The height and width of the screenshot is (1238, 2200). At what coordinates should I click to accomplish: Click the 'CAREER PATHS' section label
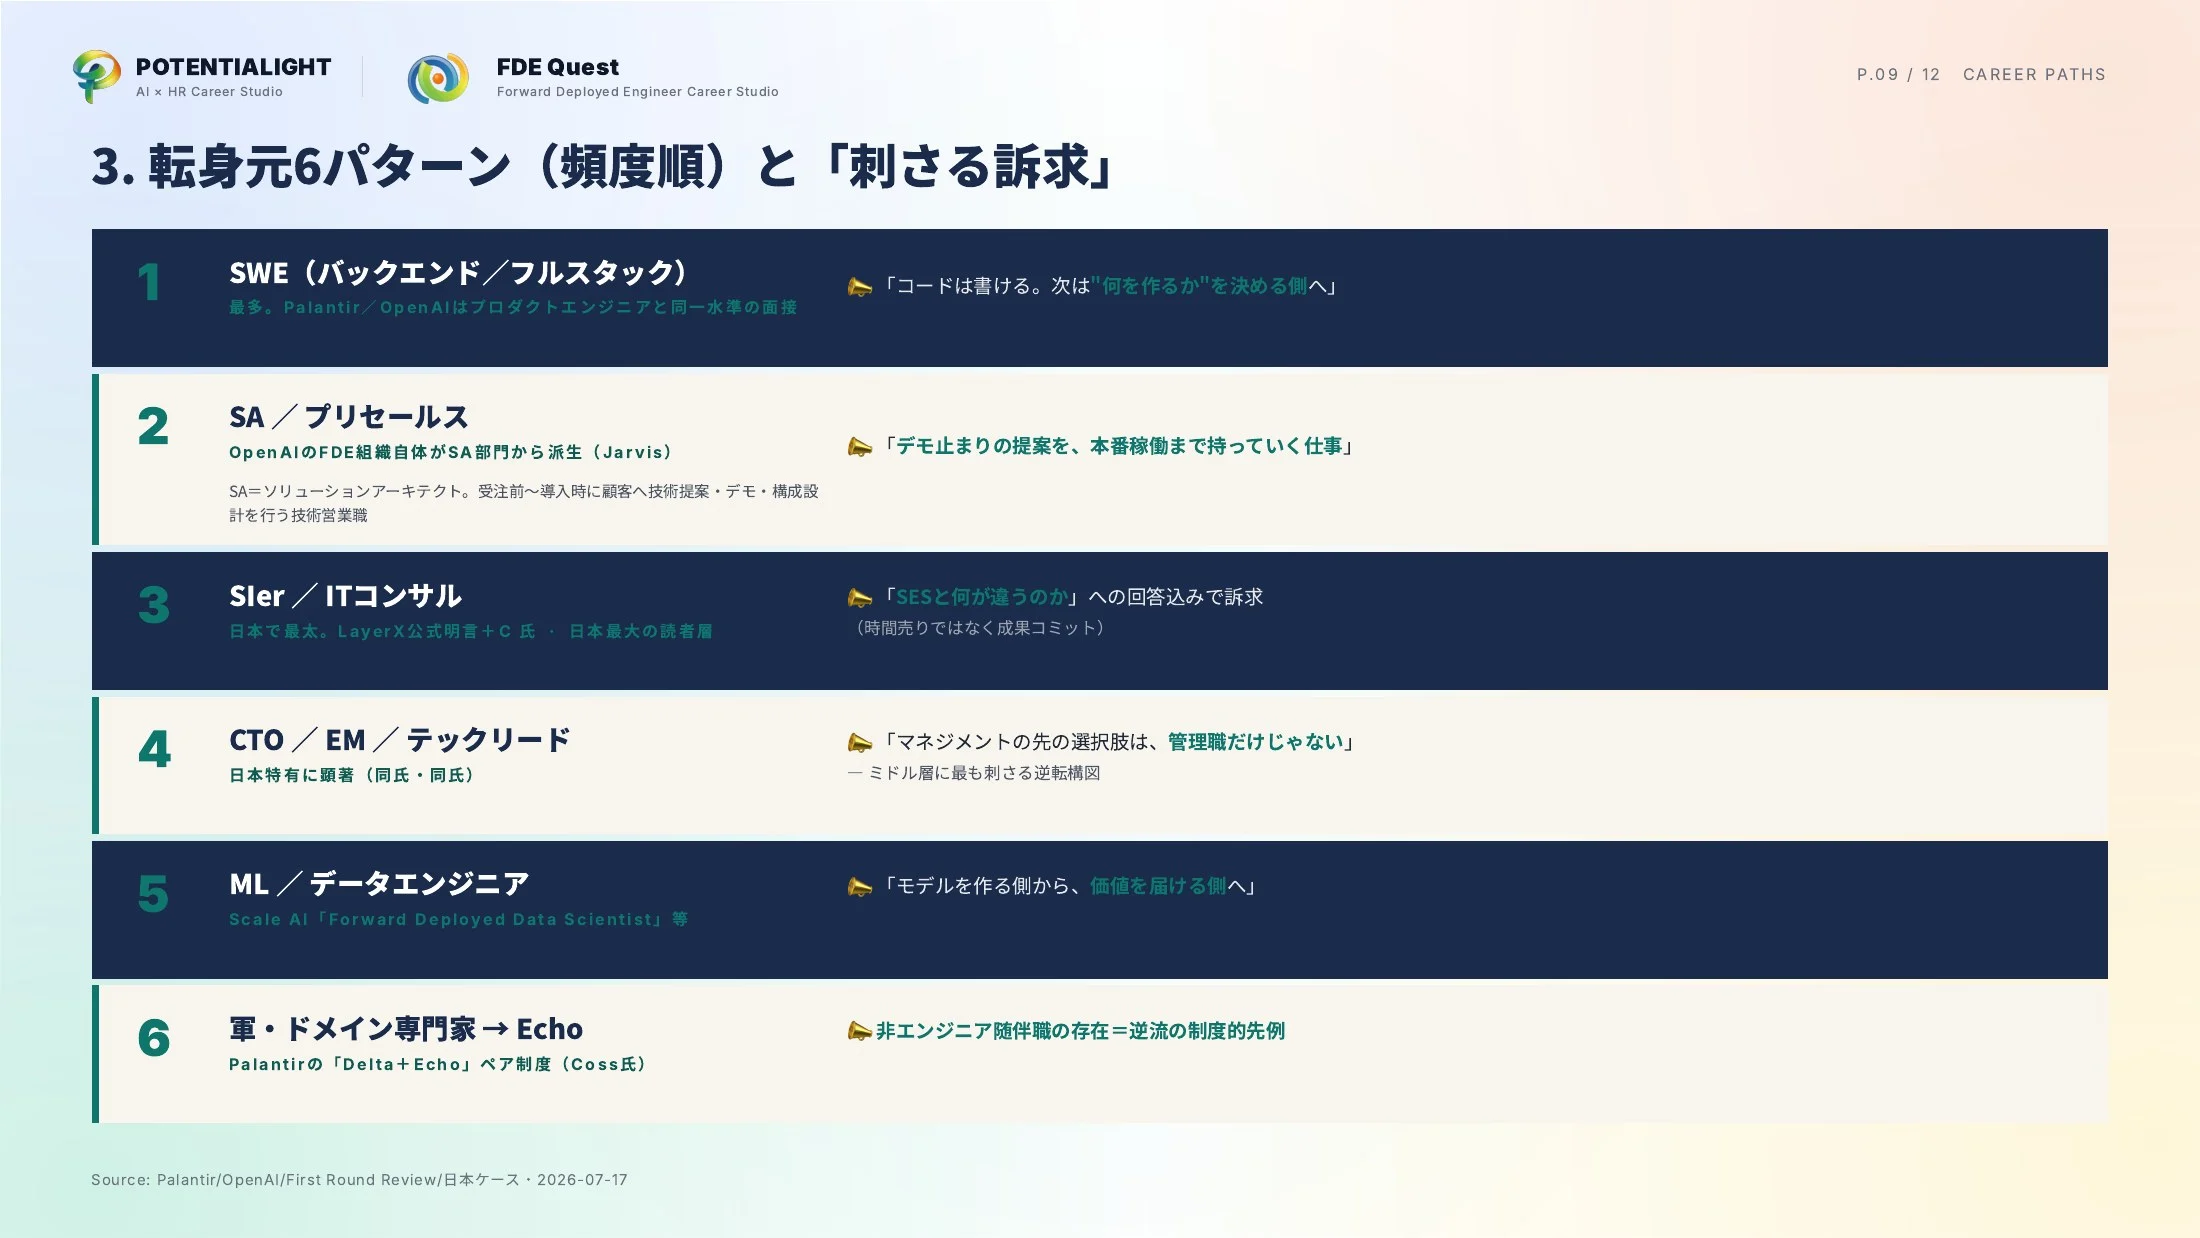click(x=2034, y=74)
